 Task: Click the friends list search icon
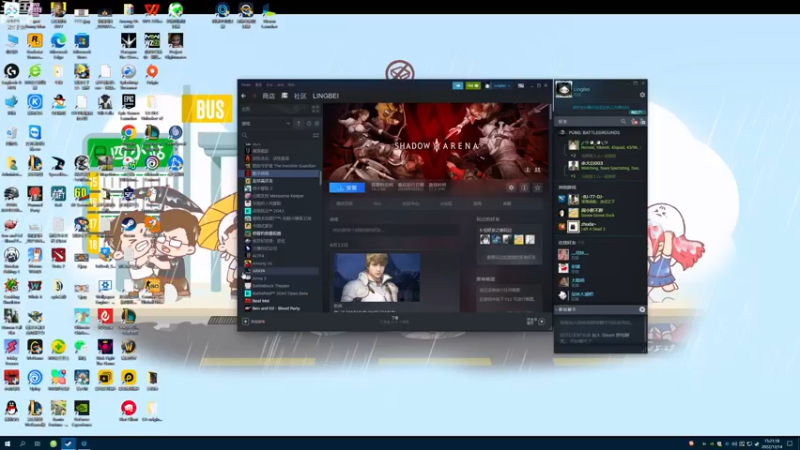click(623, 121)
